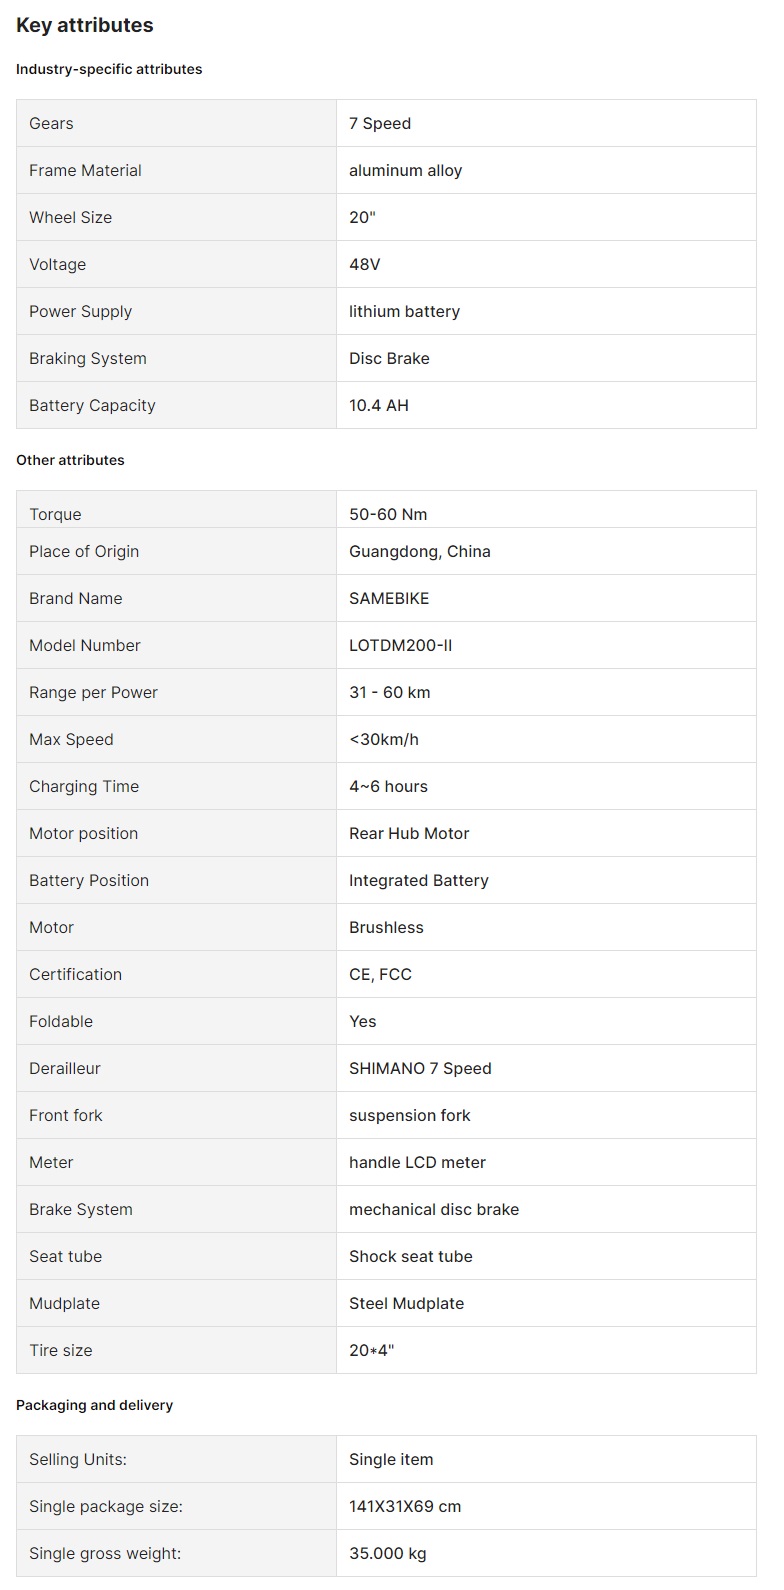Select the Battery Capacity label
Viewport: 784px width, 1590px height.
click(92, 405)
